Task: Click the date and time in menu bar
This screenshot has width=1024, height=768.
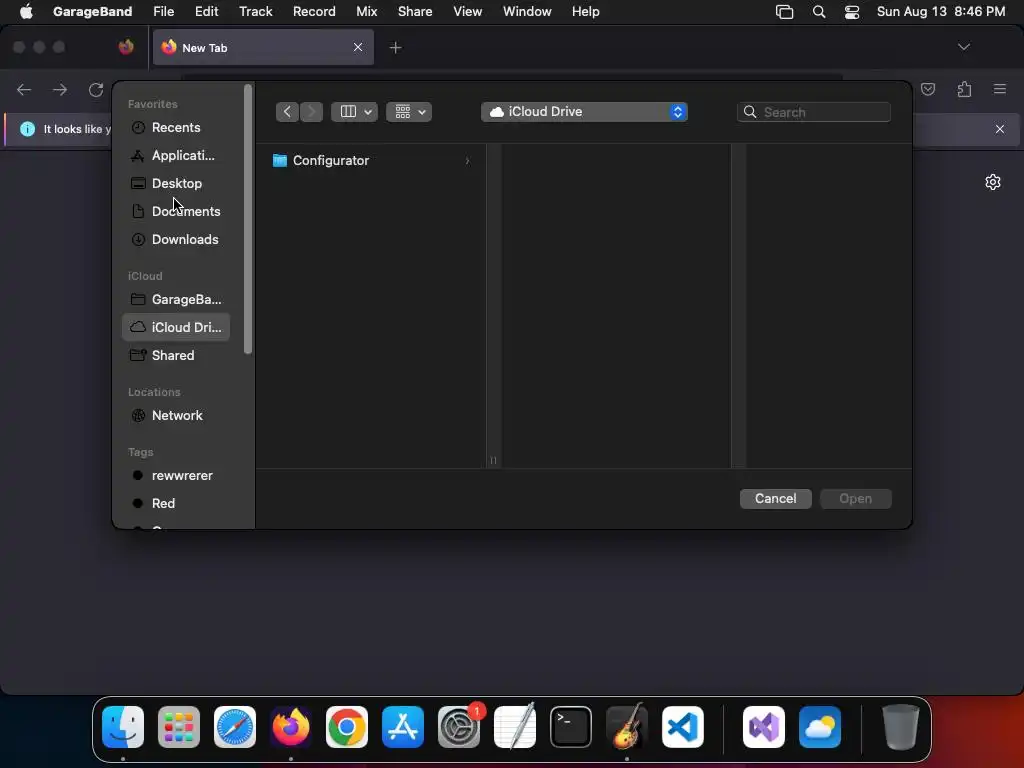Action: coord(941,12)
